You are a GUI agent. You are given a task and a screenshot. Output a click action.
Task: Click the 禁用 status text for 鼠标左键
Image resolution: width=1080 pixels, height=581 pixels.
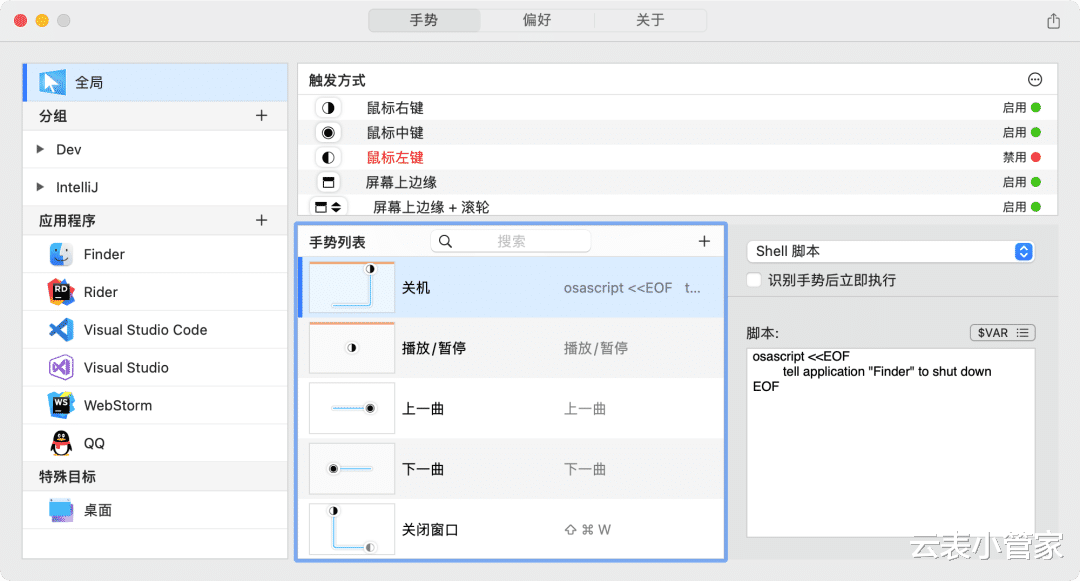click(1015, 157)
